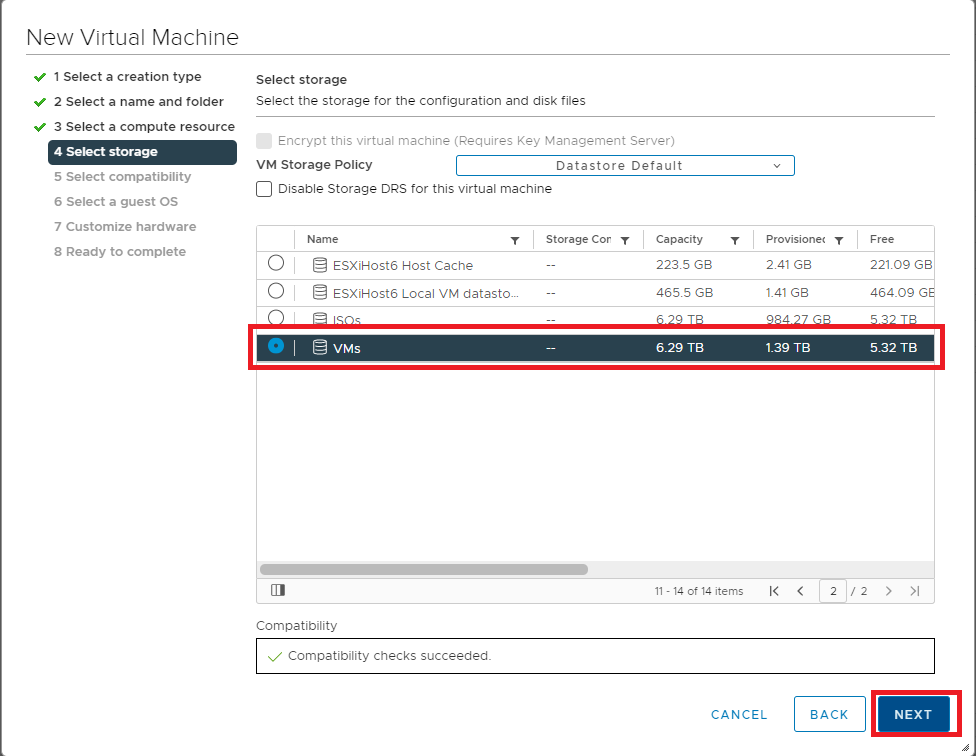Screen dimensions: 976x756
Task: Select the ESXiHost6 Host Cache radio button
Action: coord(276,264)
